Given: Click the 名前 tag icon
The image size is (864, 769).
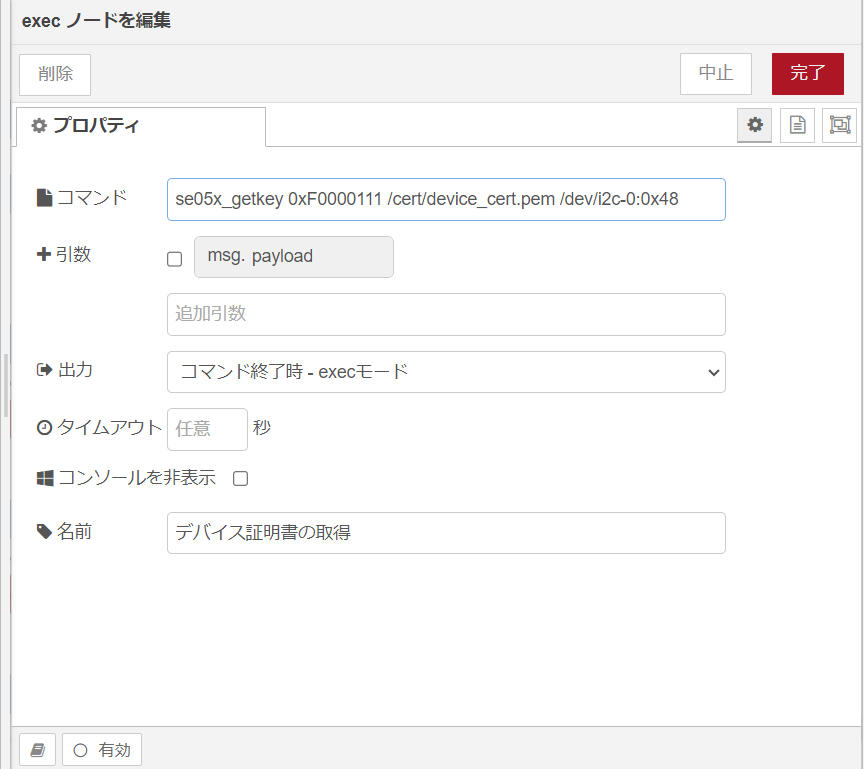Looking at the screenshot, I should 44,532.
